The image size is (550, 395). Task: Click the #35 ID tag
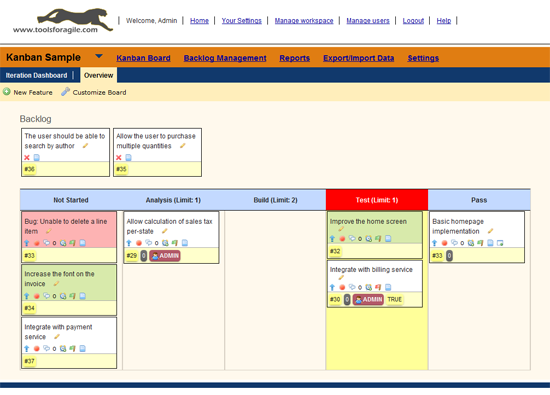(x=121, y=169)
